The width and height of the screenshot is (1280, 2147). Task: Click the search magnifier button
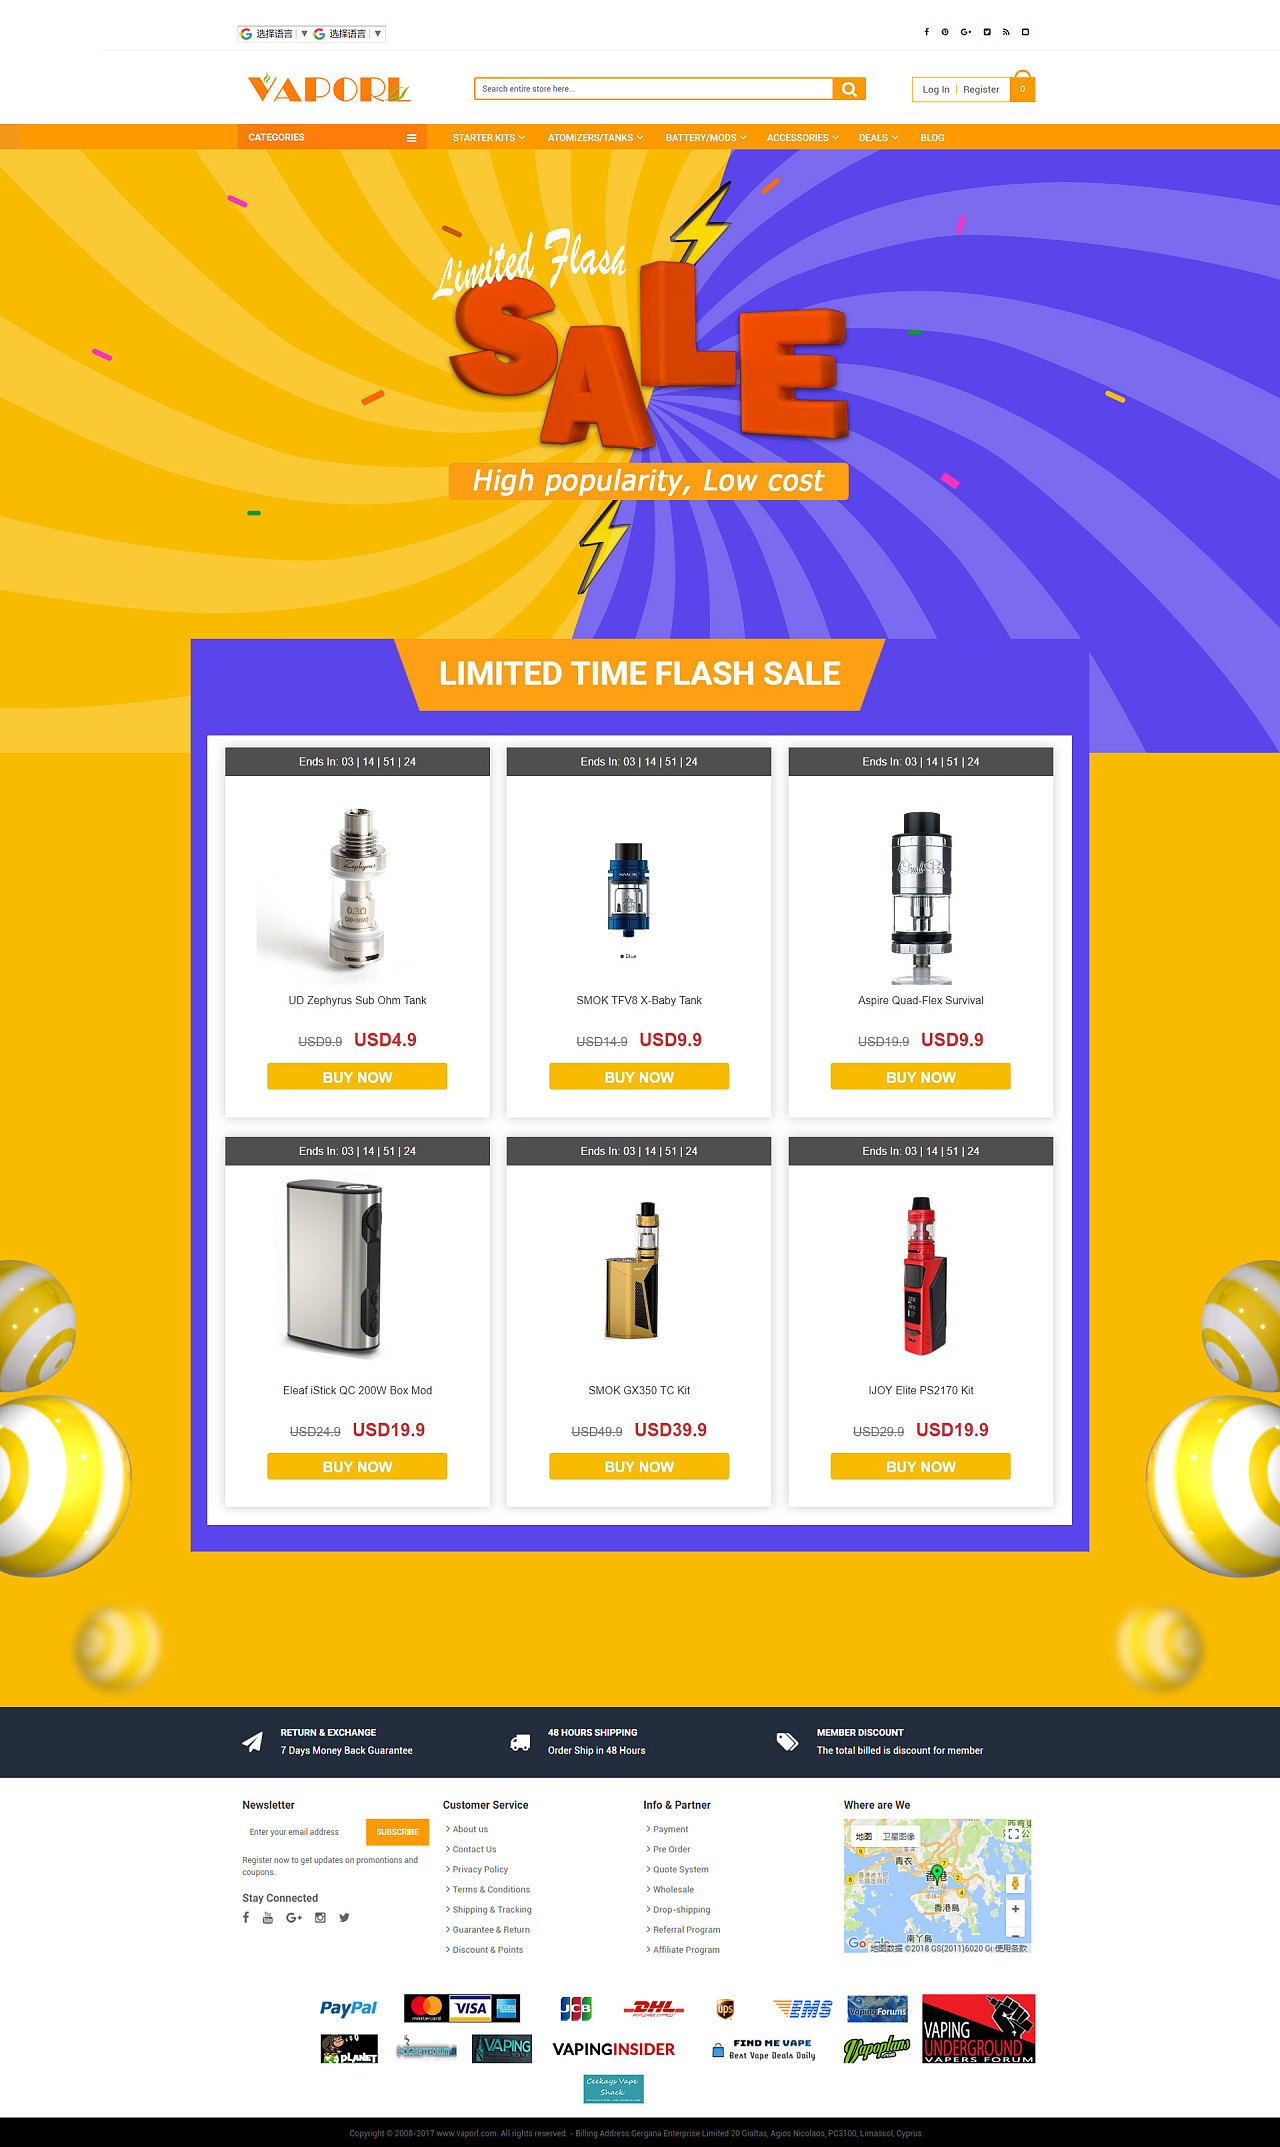tap(849, 89)
